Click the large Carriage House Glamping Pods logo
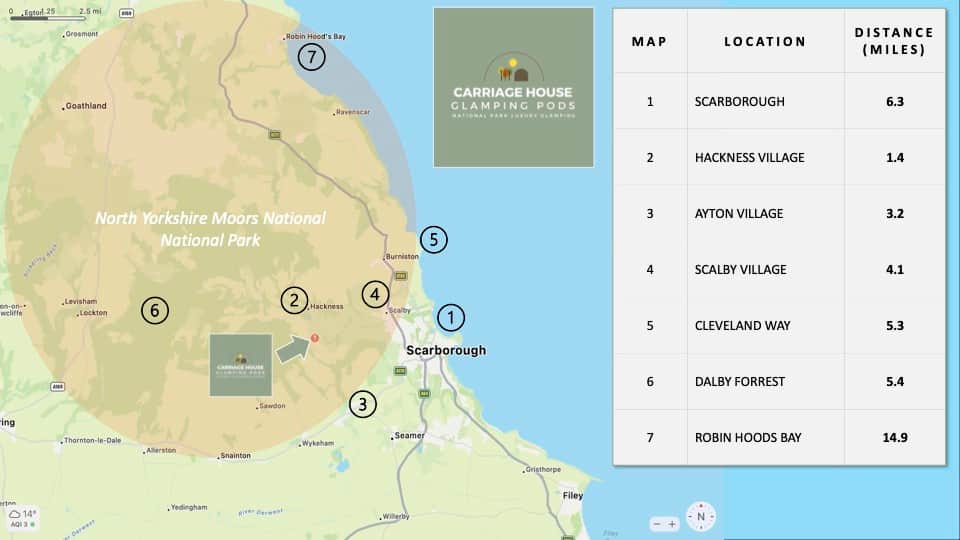Viewport: 960px width, 540px height. pyautogui.click(x=513, y=87)
